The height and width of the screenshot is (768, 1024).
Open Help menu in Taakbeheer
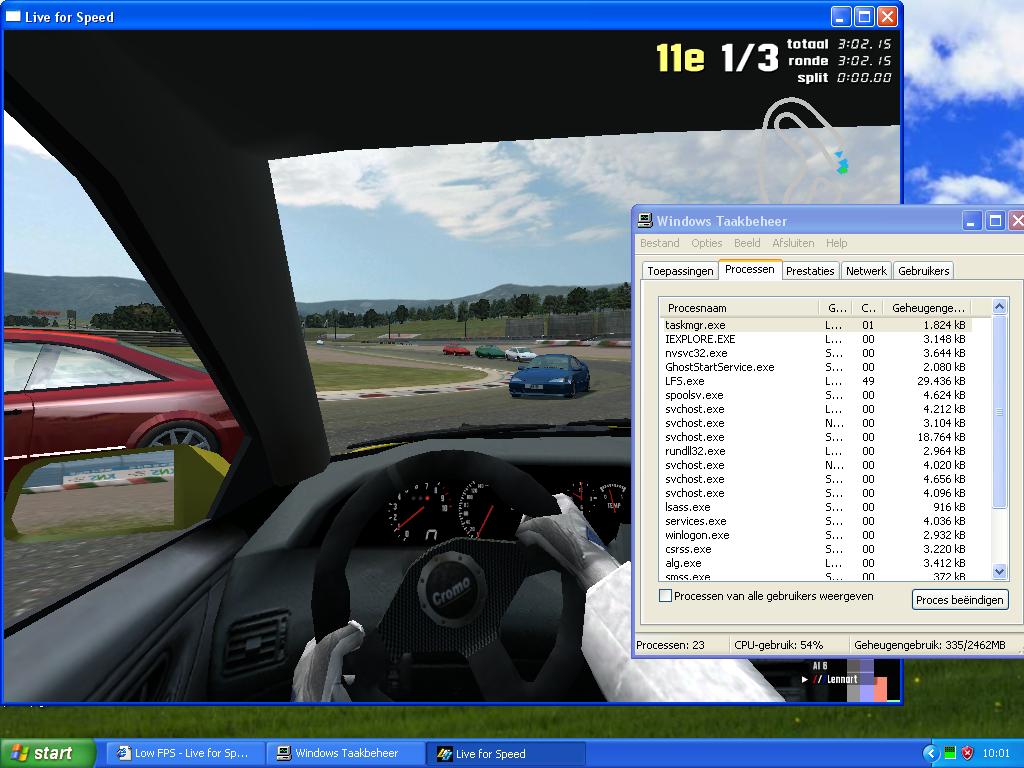tap(837, 243)
